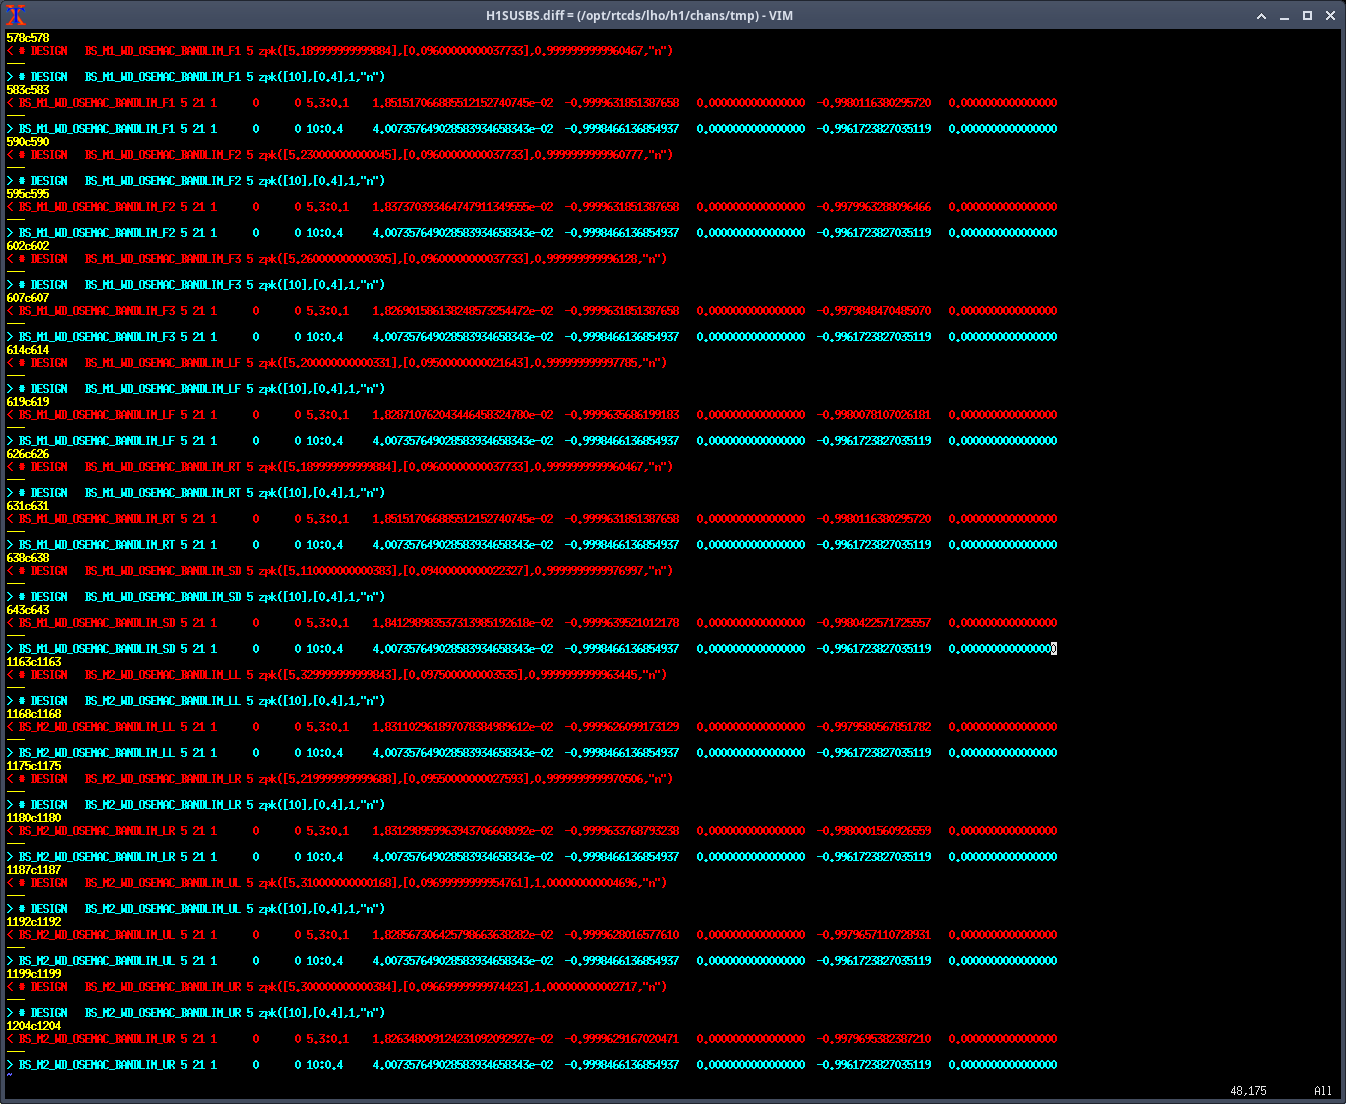The image size is (1346, 1104).
Task: Maximize the VIM window
Action: (x=1307, y=16)
